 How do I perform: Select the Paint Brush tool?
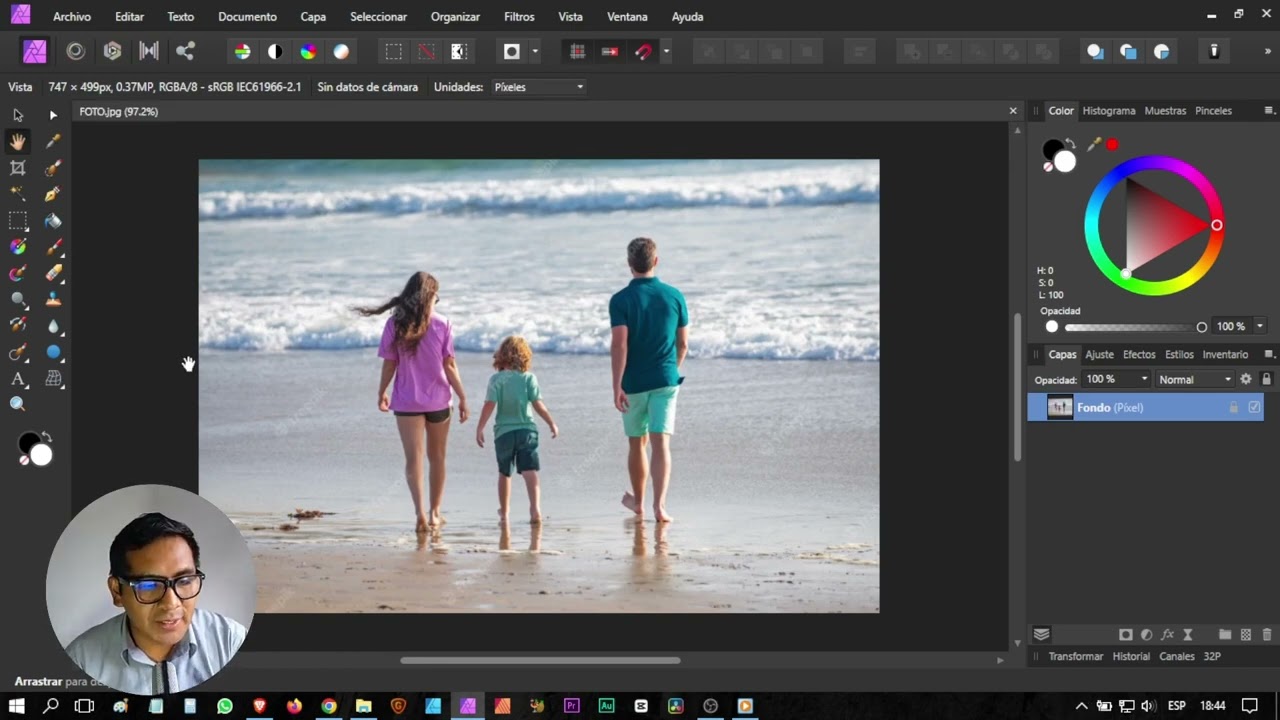point(54,247)
